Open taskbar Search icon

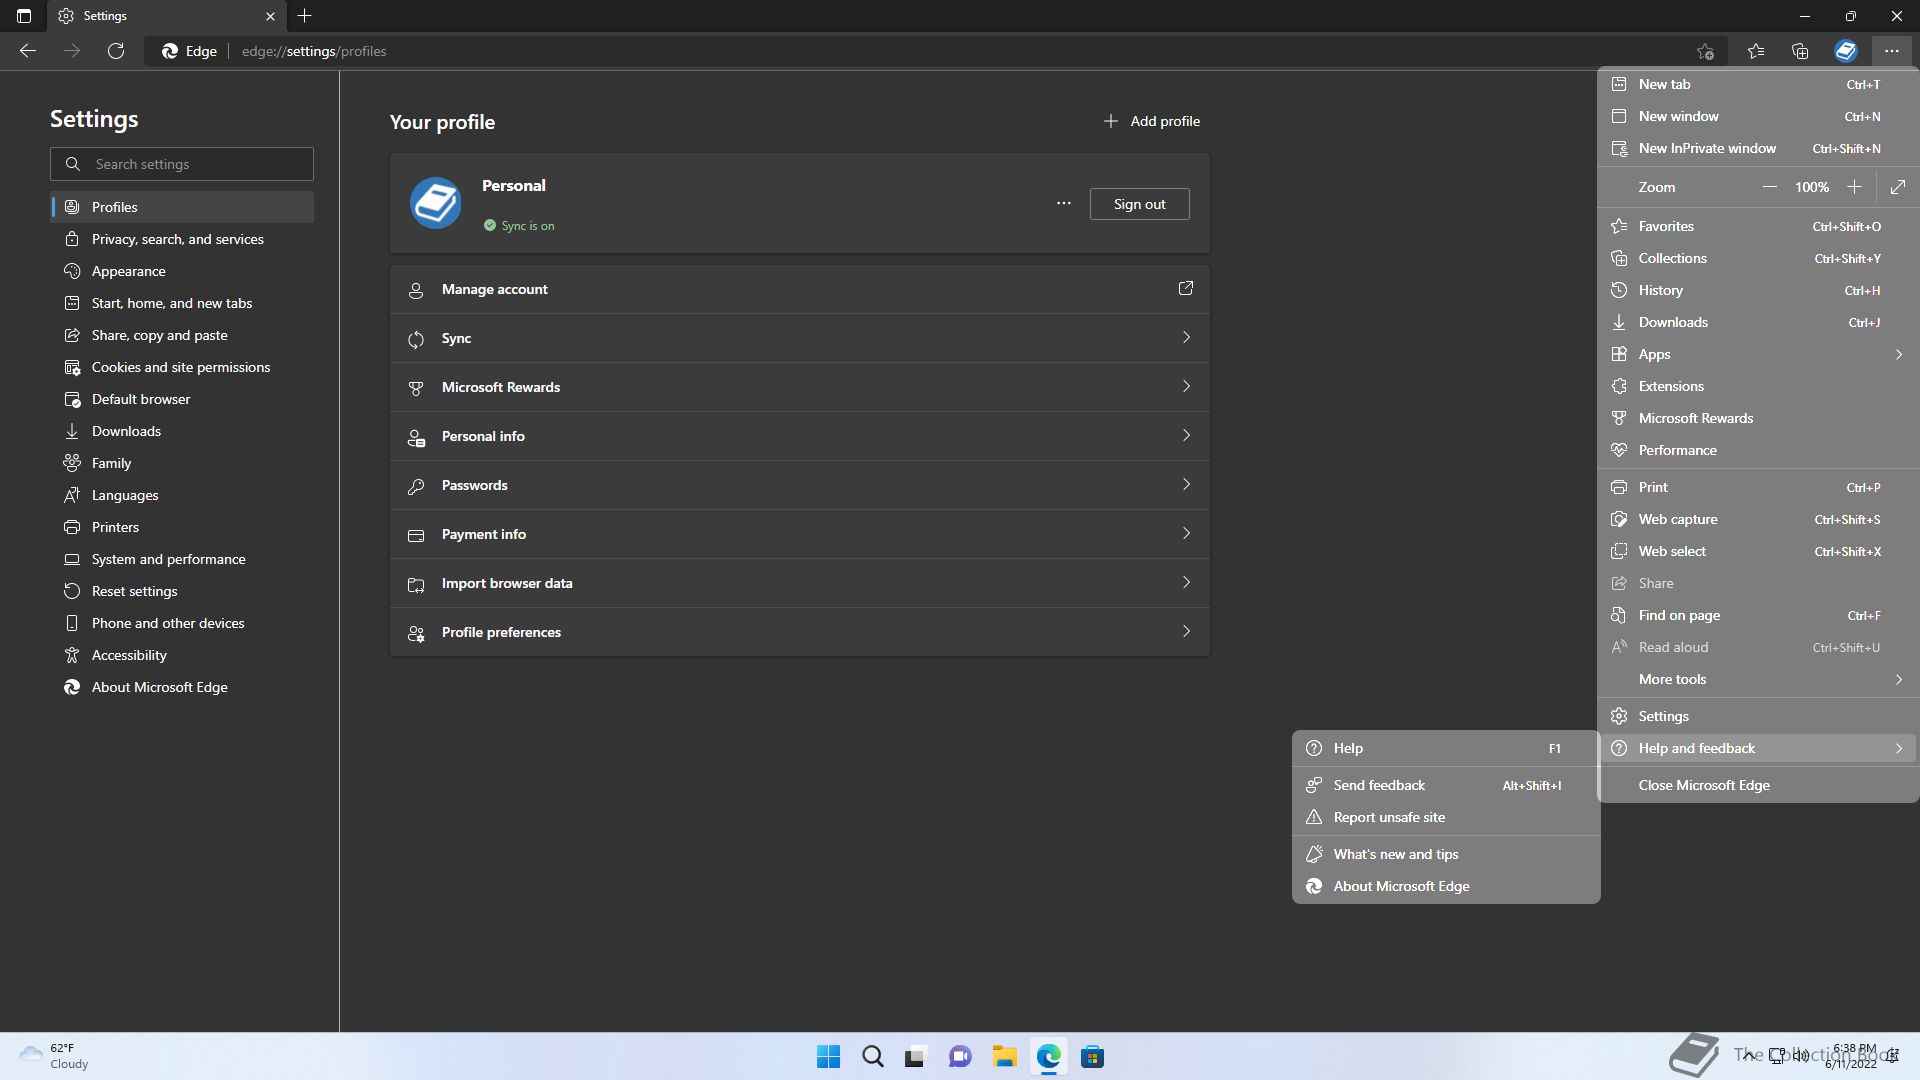(873, 1057)
